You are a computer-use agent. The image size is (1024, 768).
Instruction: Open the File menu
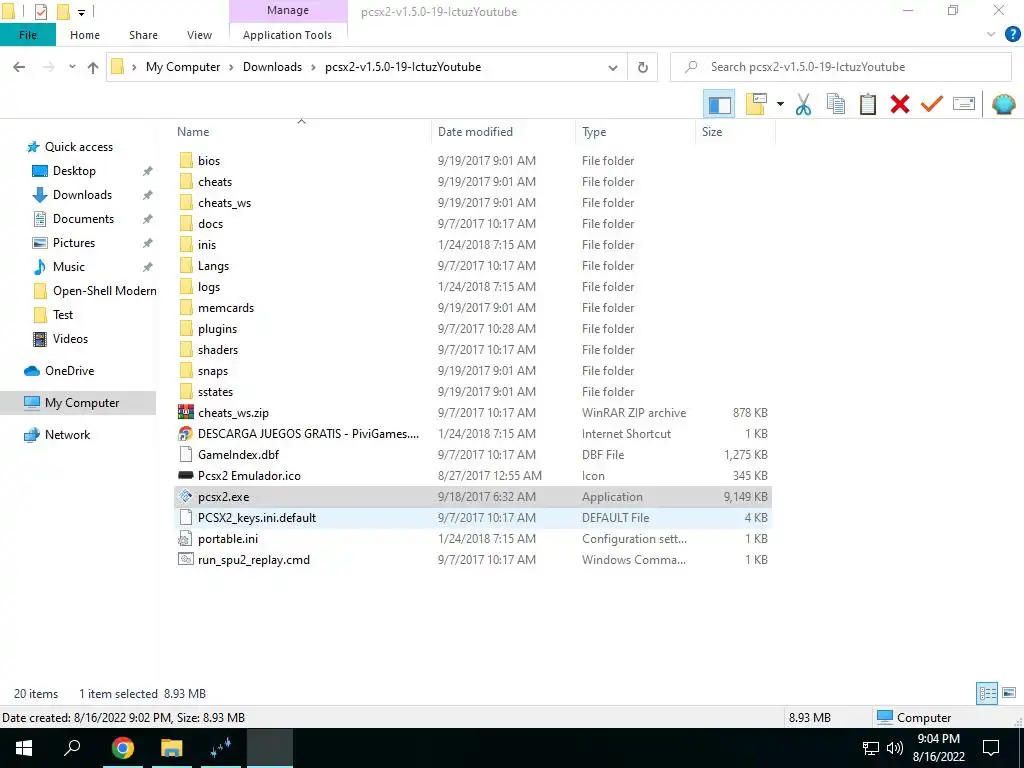tap(27, 35)
